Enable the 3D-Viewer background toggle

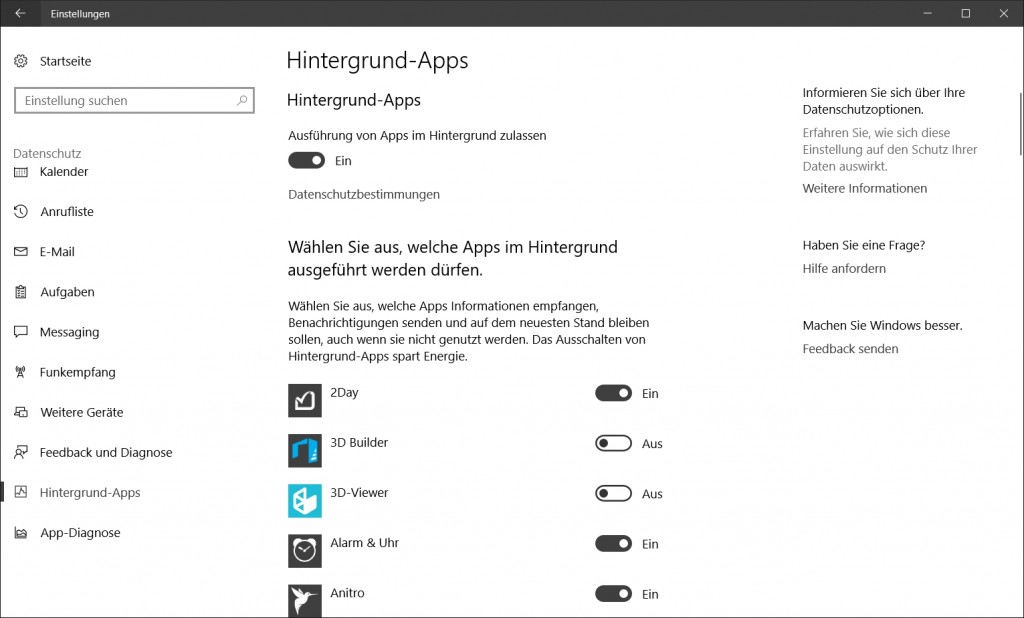tap(613, 494)
